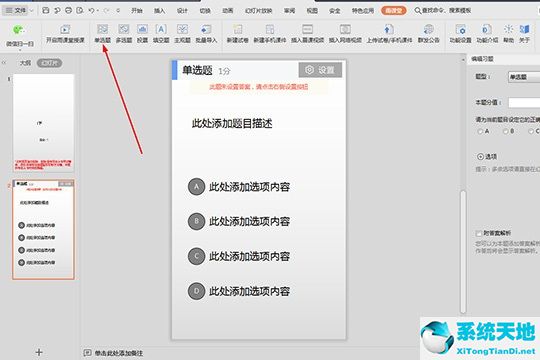Click 上传试卷/手机课件 upload button

point(389,34)
